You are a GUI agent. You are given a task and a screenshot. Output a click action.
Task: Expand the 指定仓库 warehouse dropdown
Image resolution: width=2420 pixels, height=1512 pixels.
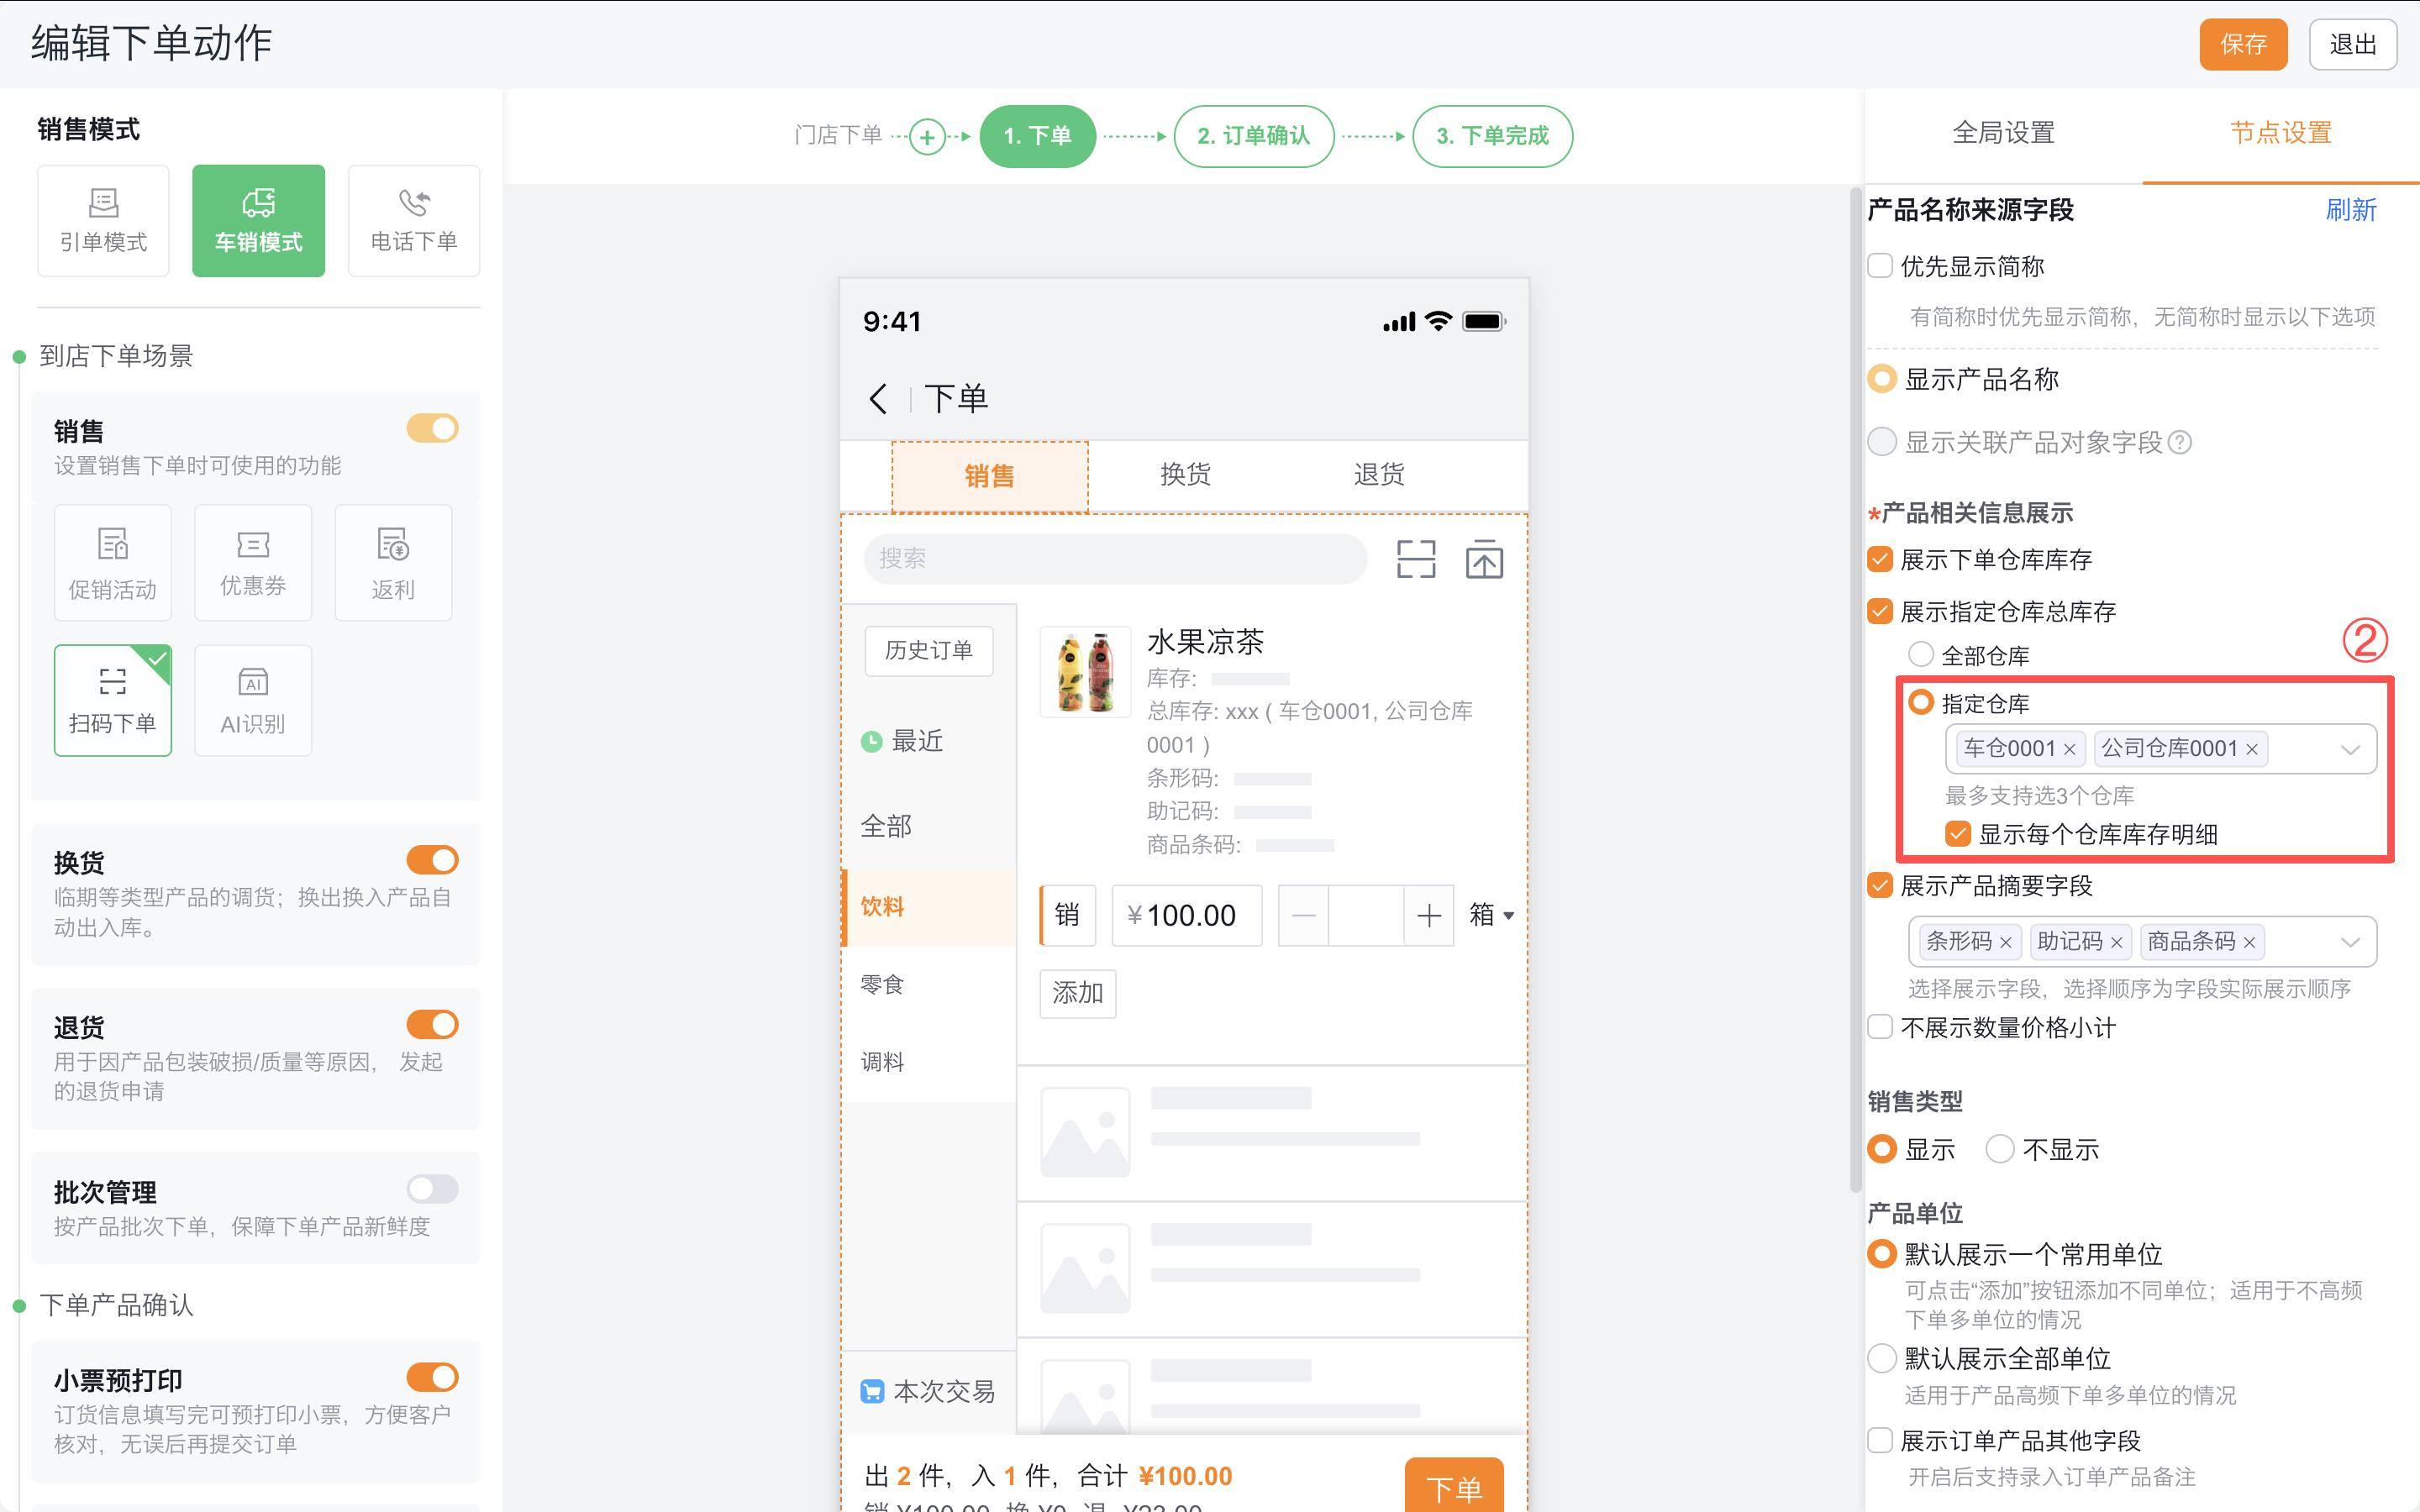pyautogui.click(x=2350, y=749)
